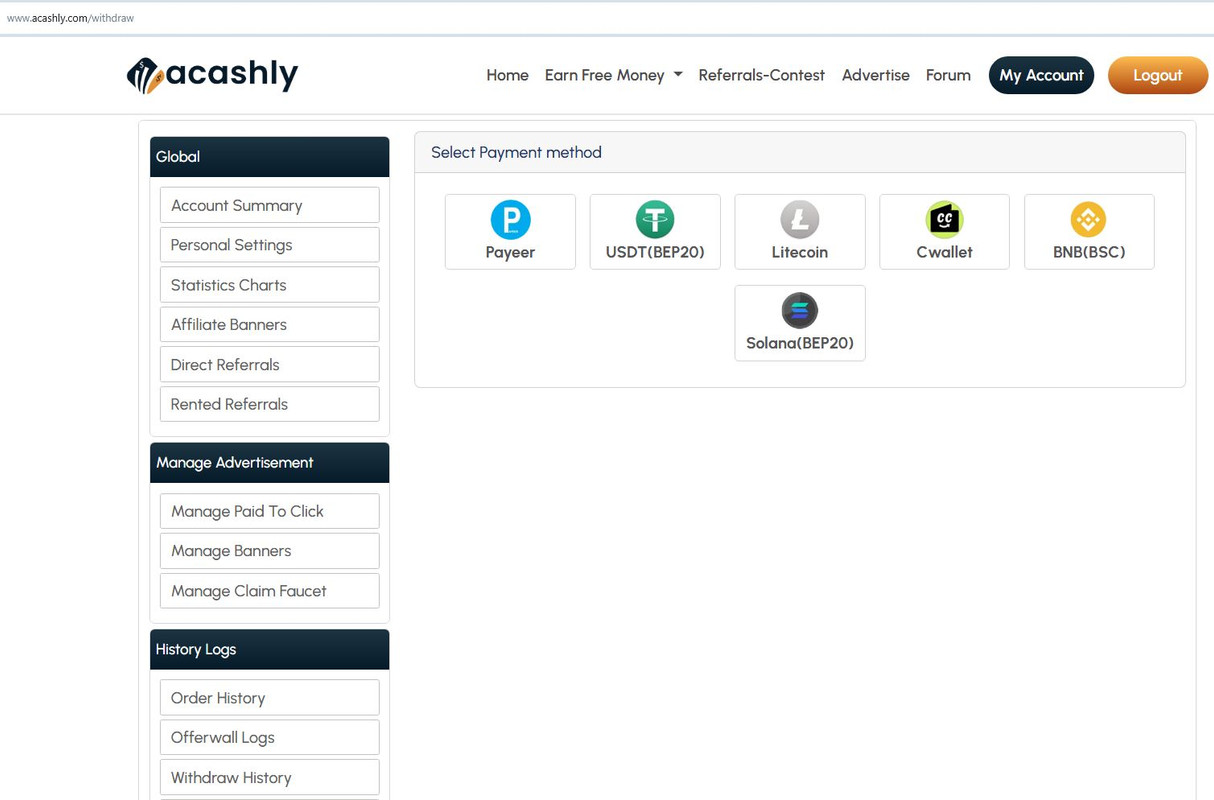
Task: View Offerwall Logs
Action: [270, 737]
